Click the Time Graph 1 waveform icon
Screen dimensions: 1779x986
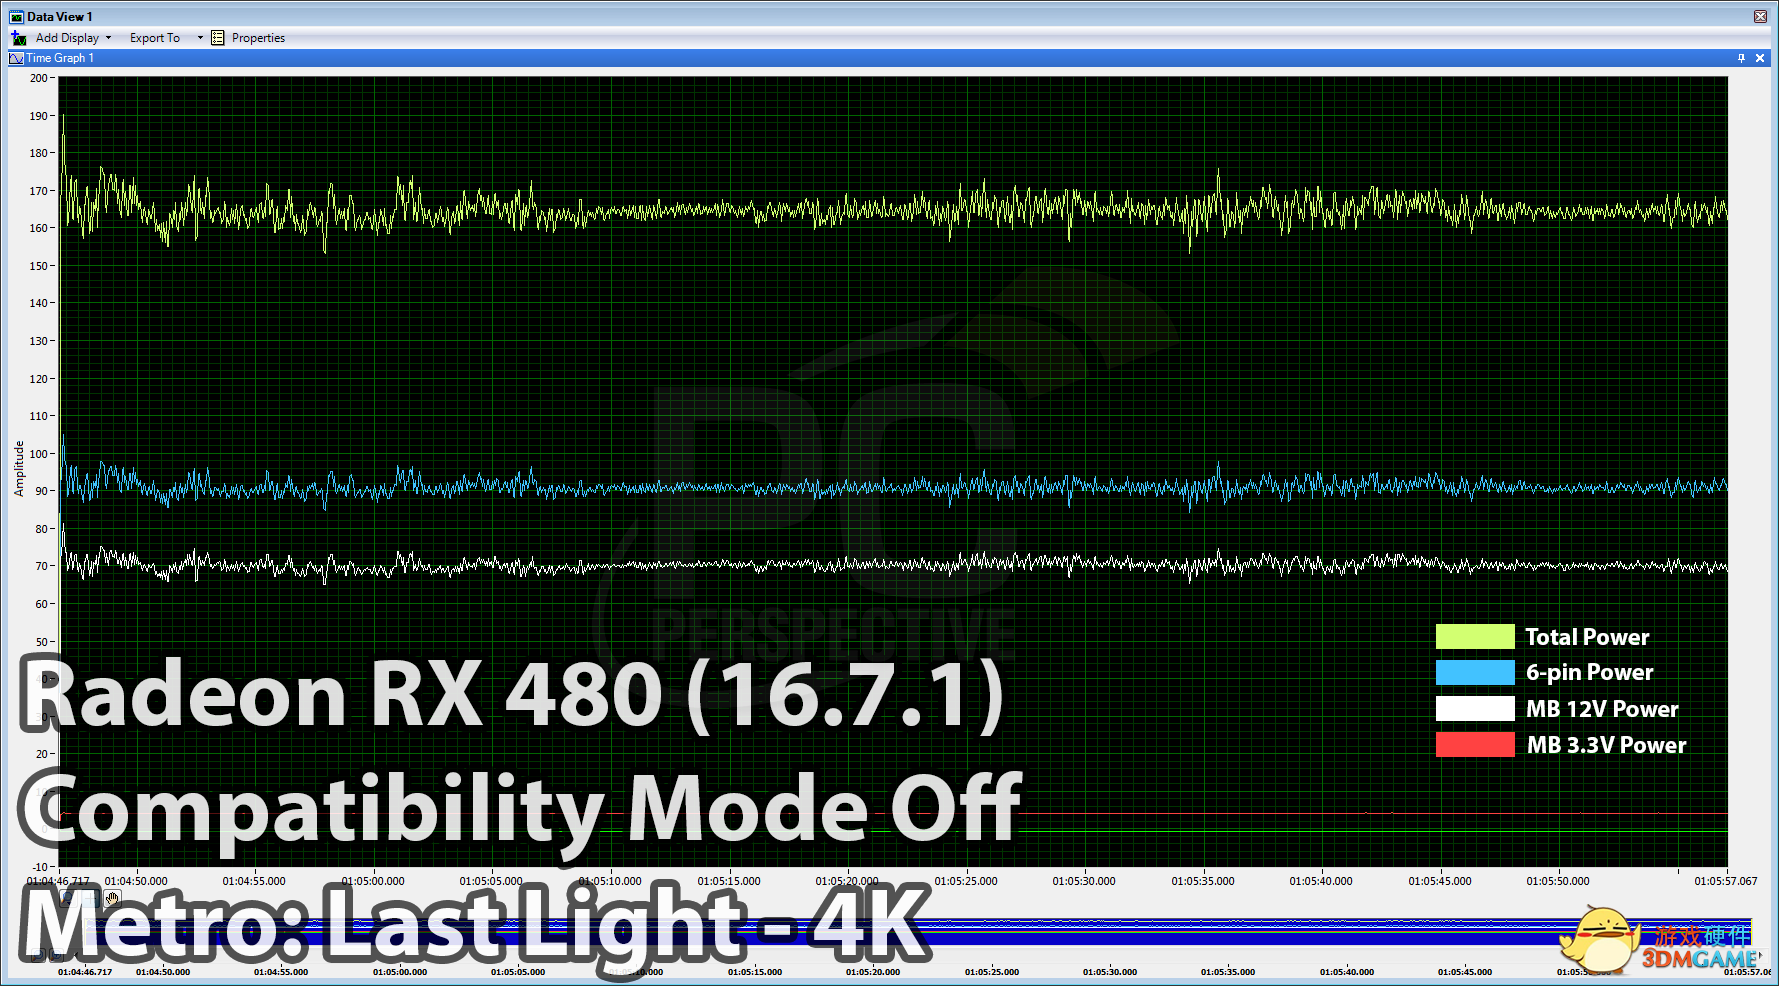[x=16, y=58]
